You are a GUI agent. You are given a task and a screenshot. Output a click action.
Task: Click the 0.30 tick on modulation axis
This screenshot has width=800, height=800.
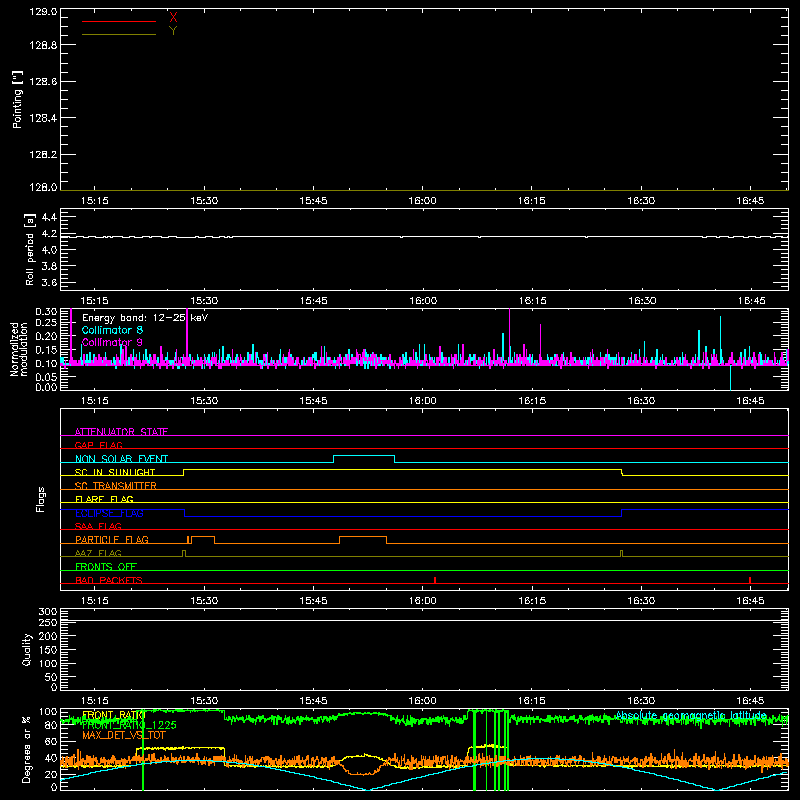click(46, 312)
